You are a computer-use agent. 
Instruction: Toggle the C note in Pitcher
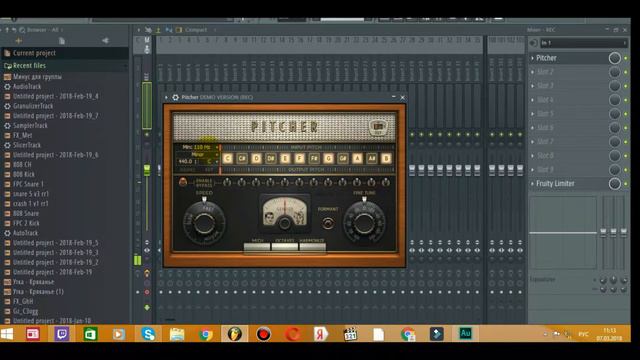(x=228, y=158)
